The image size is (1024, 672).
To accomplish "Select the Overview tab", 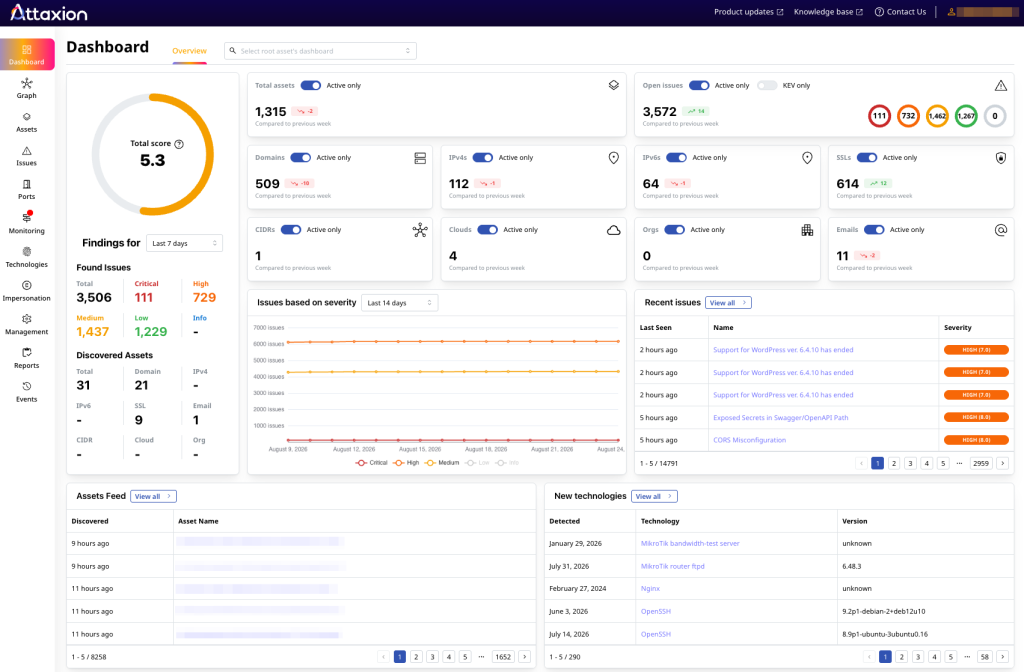I will (189, 51).
